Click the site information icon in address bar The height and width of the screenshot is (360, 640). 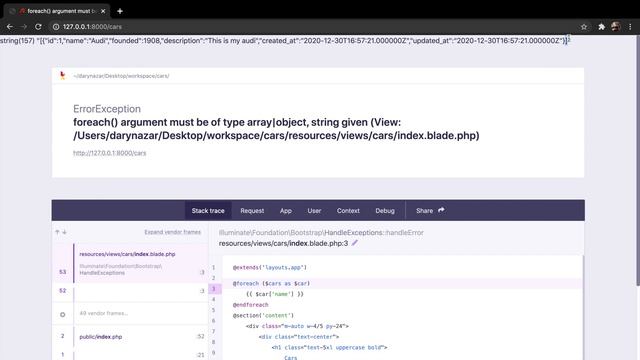pos(56,27)
